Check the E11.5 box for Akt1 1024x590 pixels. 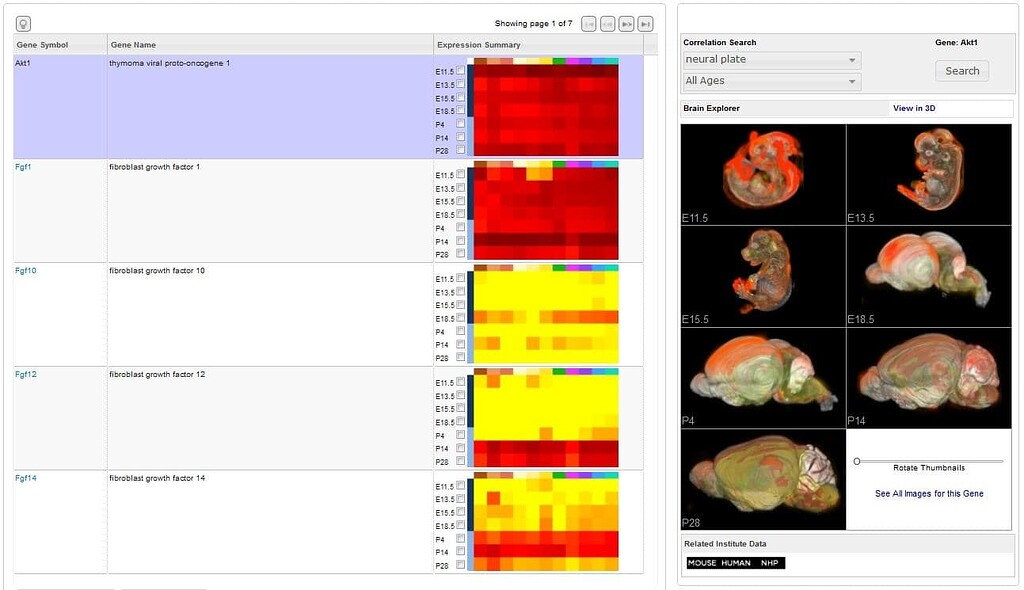(x=460, y=71)
